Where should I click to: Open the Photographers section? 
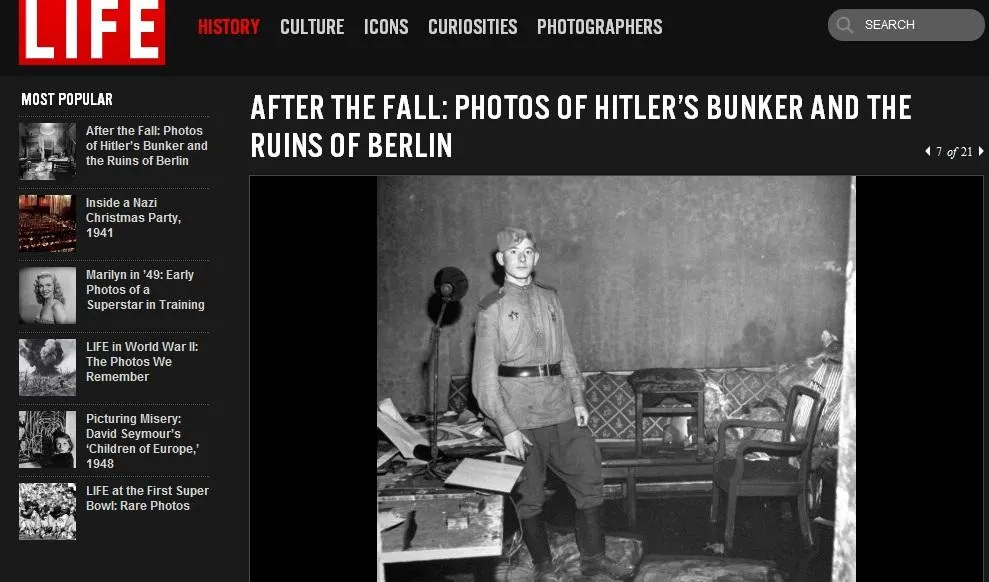coord(599,27)
